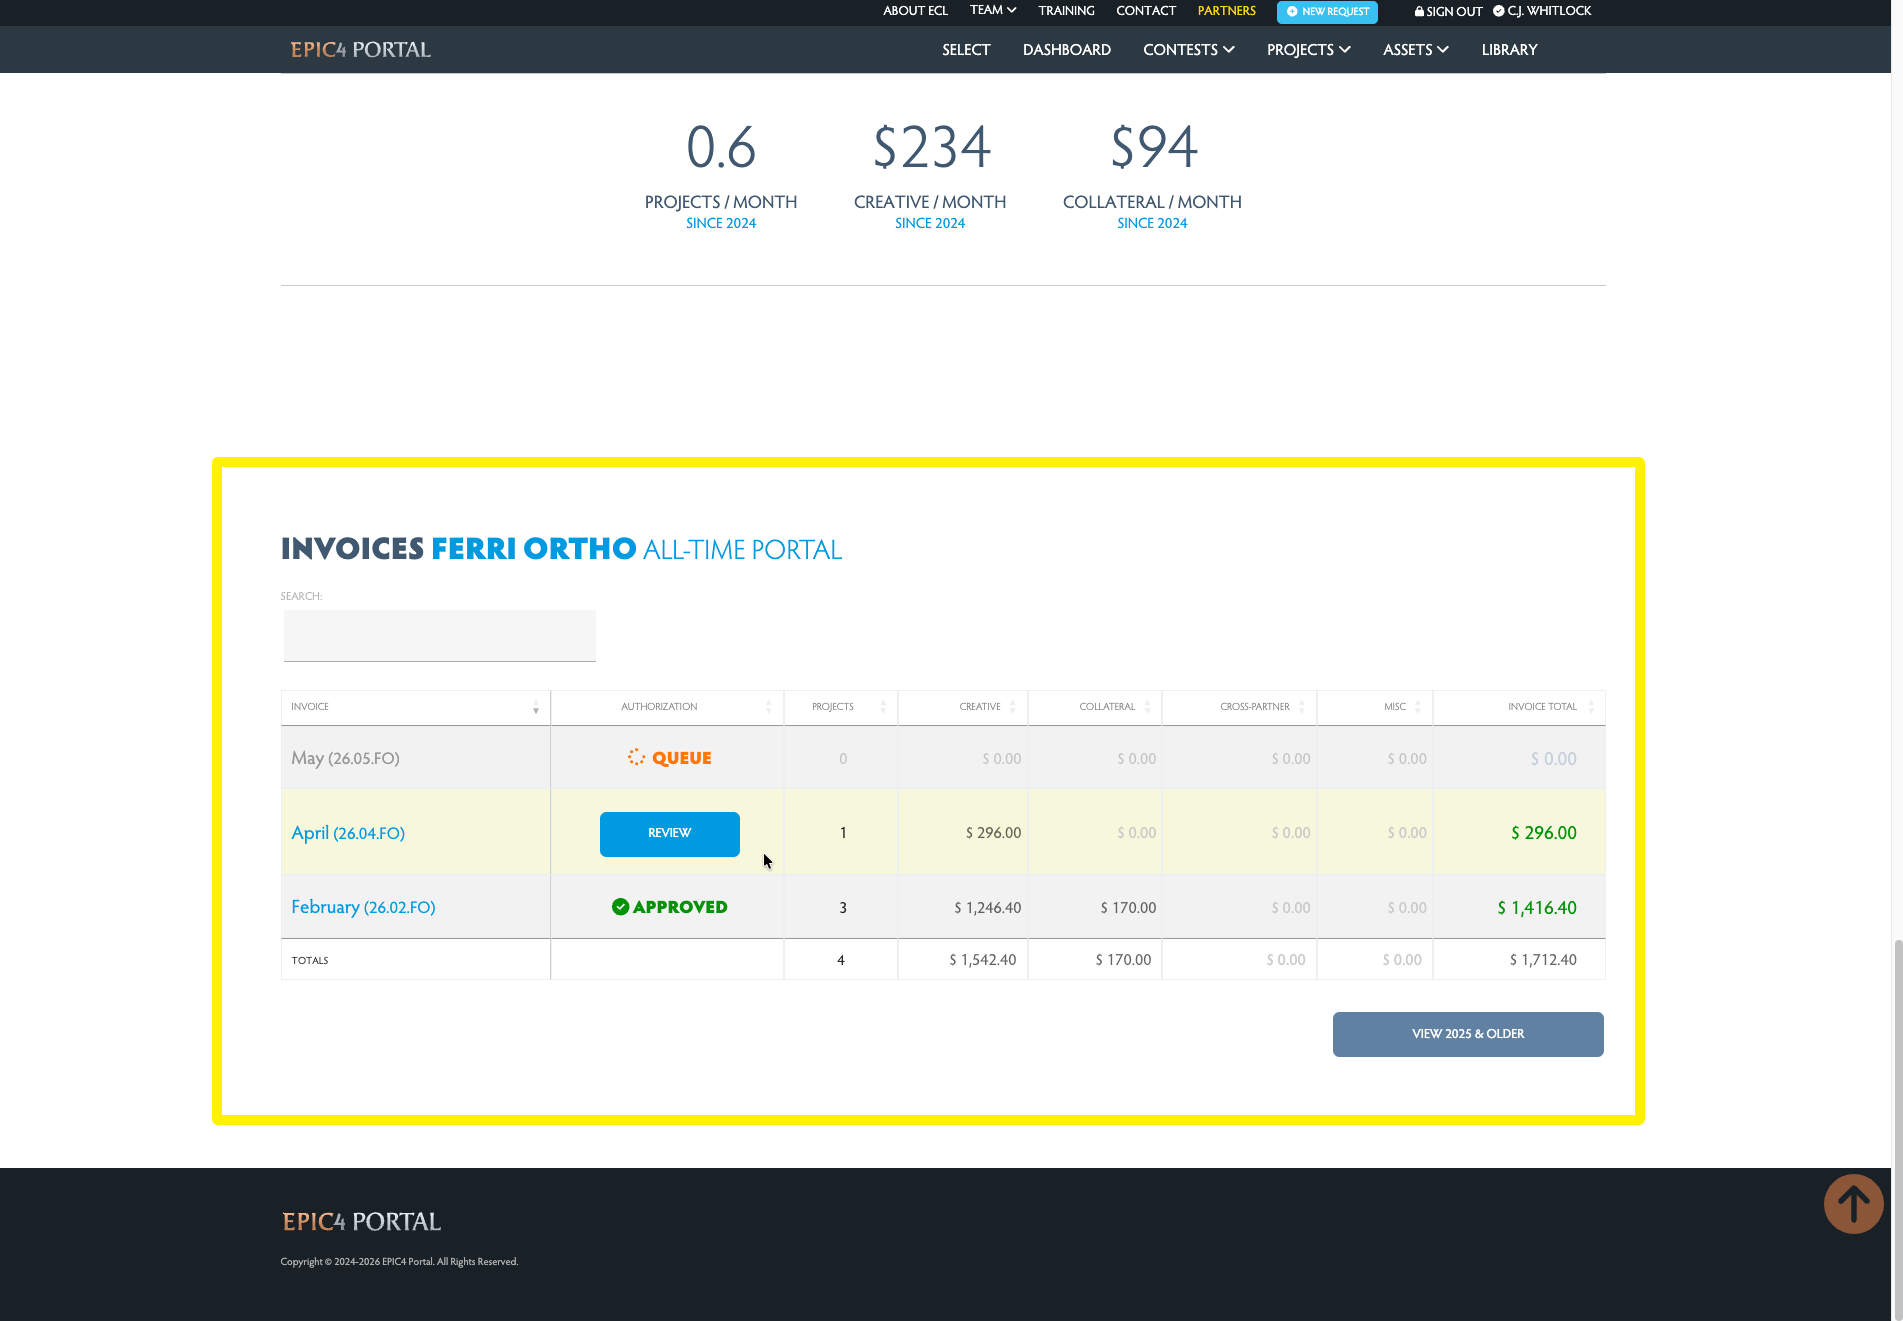
Task: Click the C.J. Whitlock user name
Action: click(x=1549, y=11)
